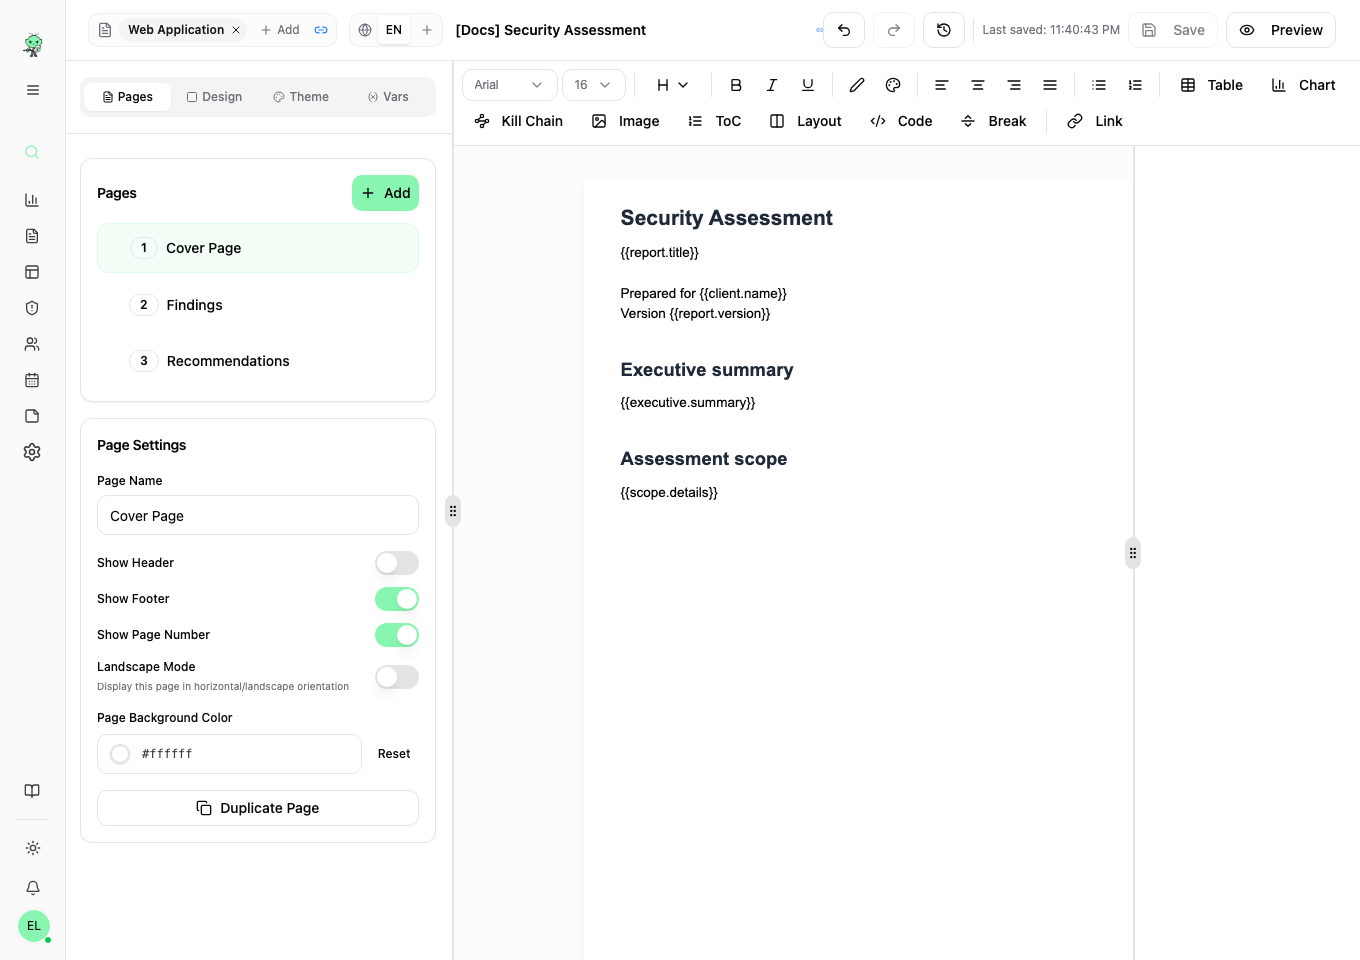Open the font size 16 dropdown
The image size is (1360, 960).
594,85
